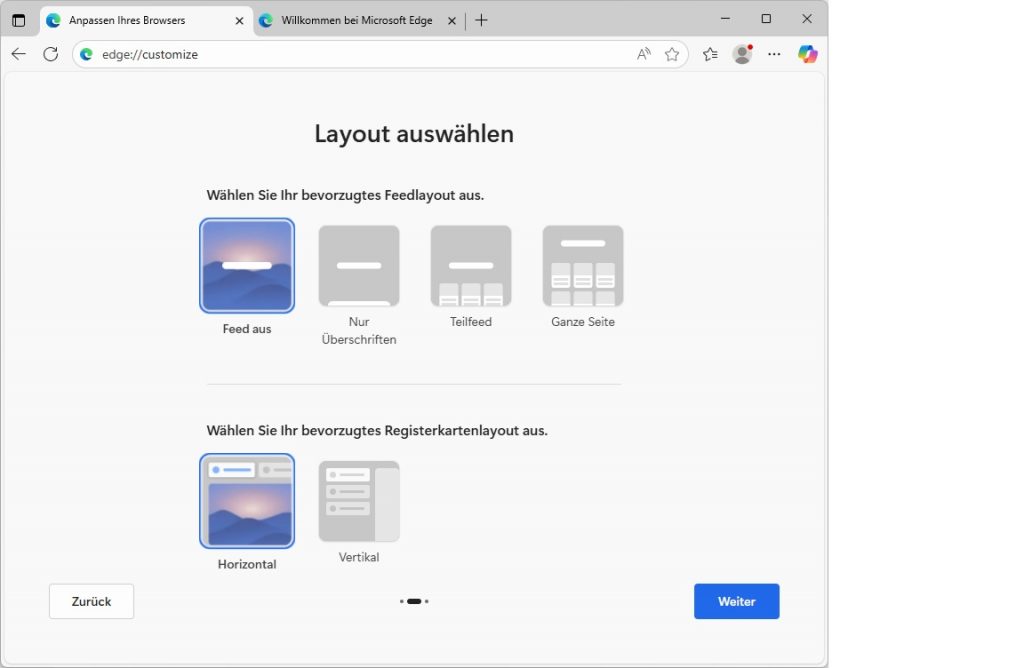The height and width of the screenshot is (668, 1024).
Task: Open a new tab with plus
Action: tap(481, 20)
